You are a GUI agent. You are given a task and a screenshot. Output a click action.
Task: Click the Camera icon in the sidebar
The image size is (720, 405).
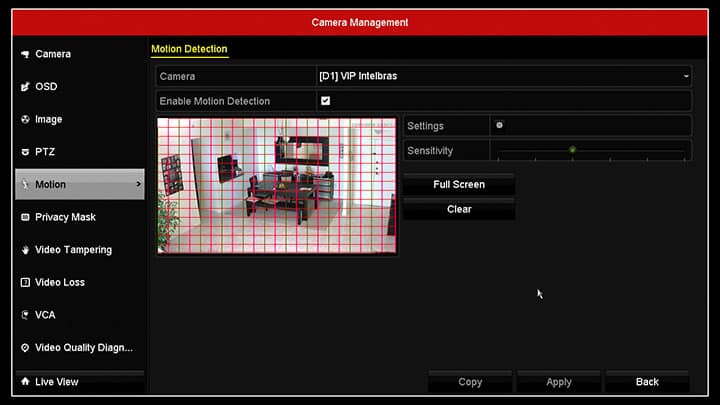coord(25,54)
